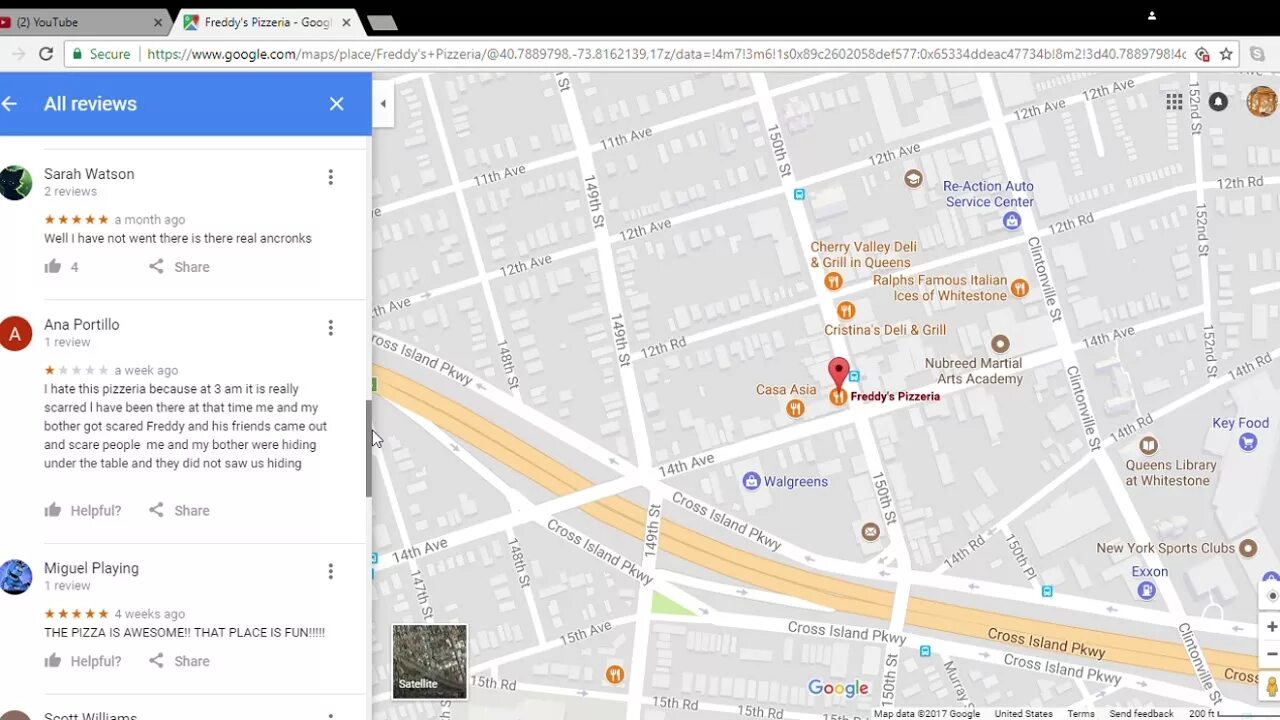Switch to Satellite view thumbnail
The height and width of the screenshot is (720, 1280).
point(429,661)
